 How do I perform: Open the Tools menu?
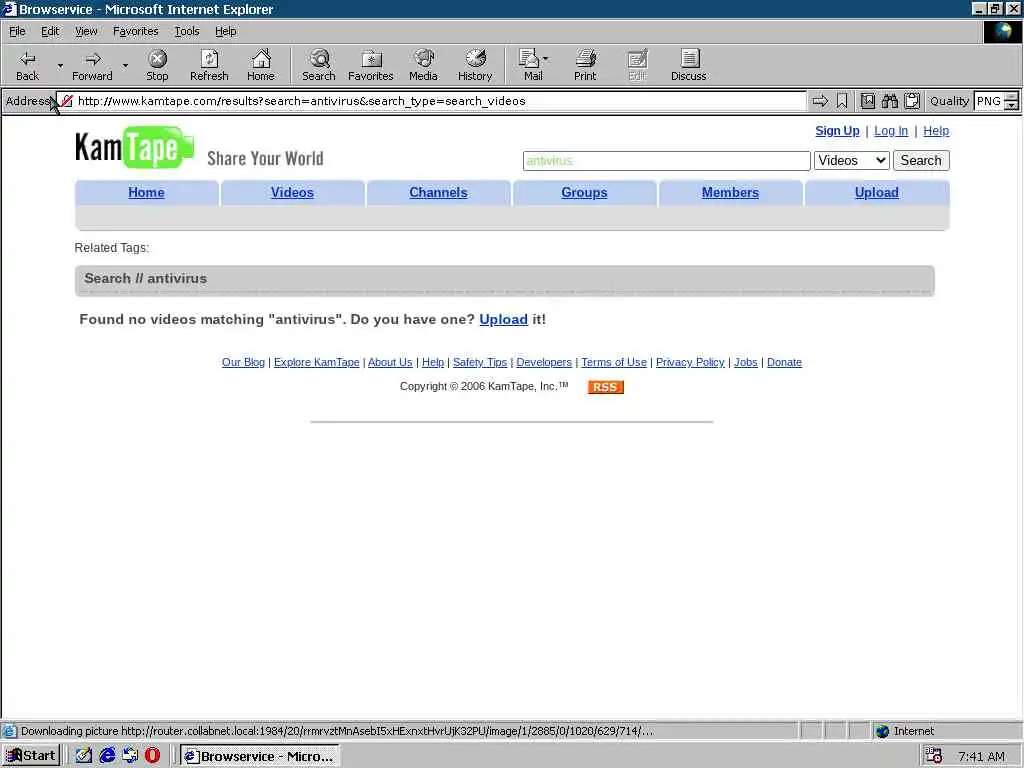point(186,31)
